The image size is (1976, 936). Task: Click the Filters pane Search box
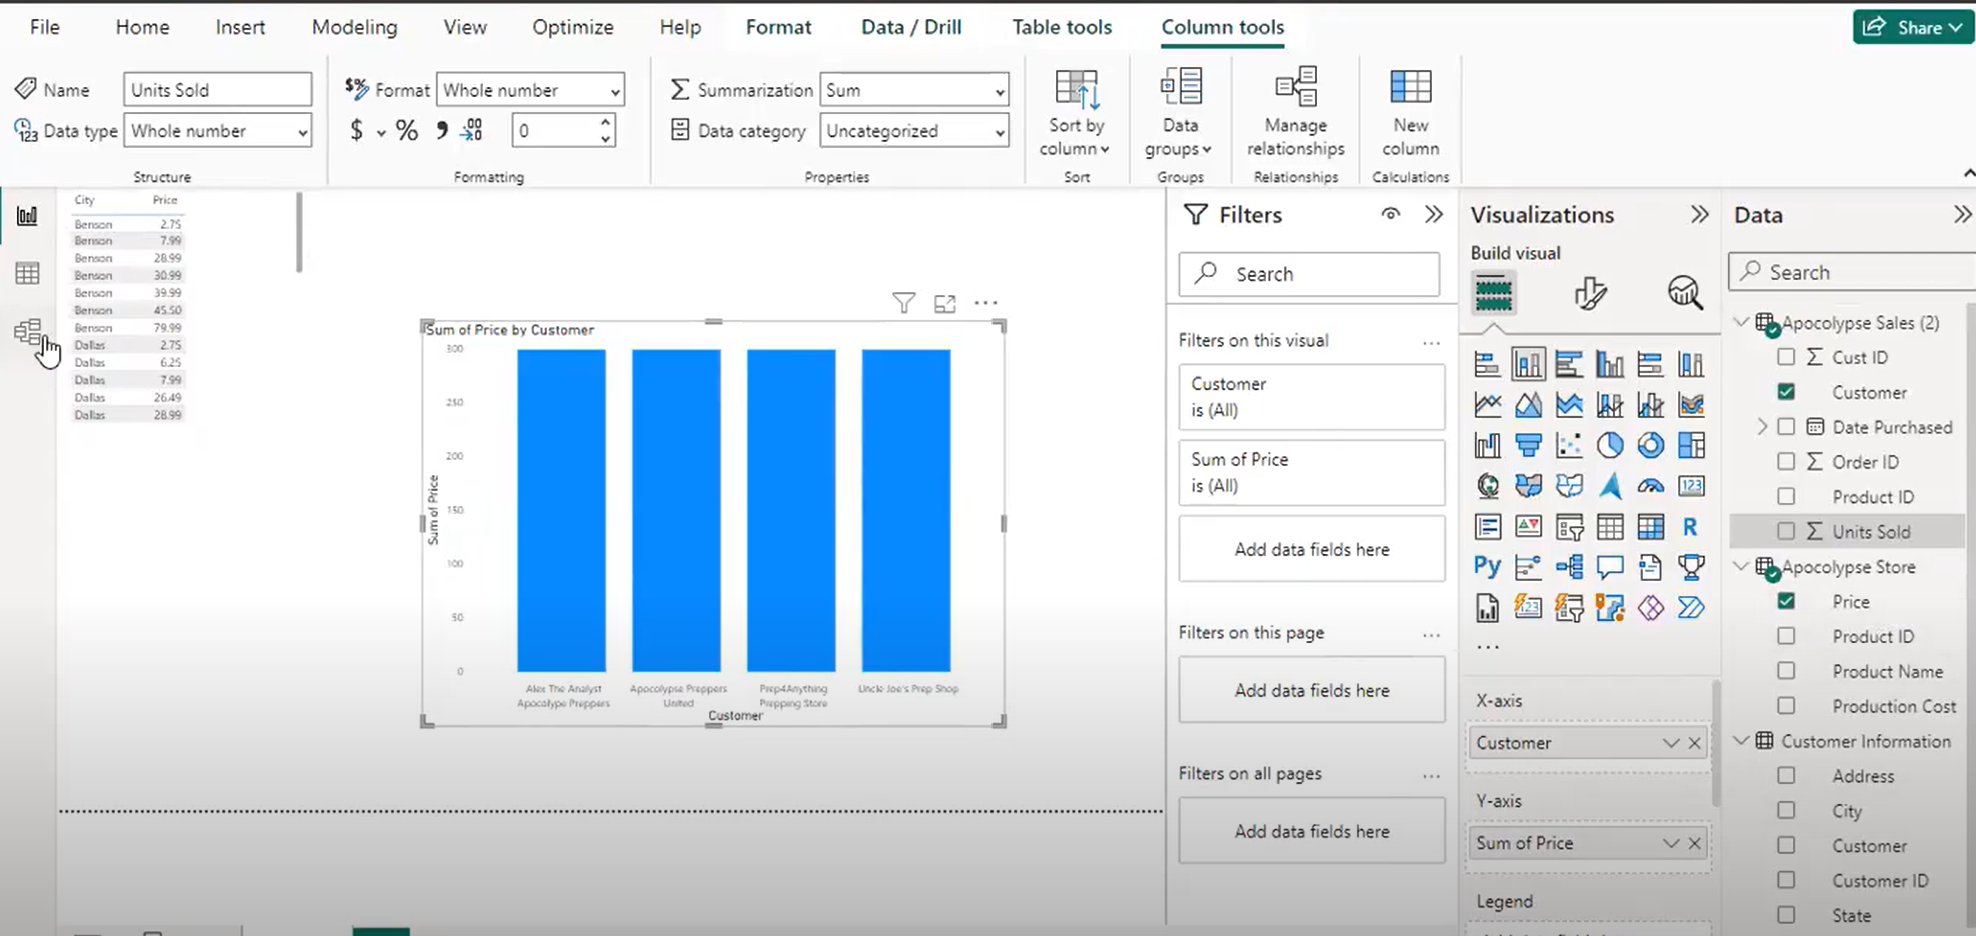click(x=1309, y=274)
